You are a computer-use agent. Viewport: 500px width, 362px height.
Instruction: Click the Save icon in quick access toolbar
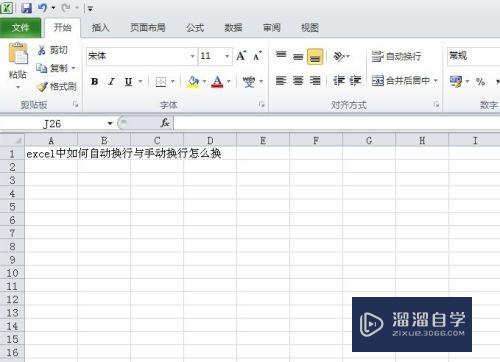[x=26, y=8]
